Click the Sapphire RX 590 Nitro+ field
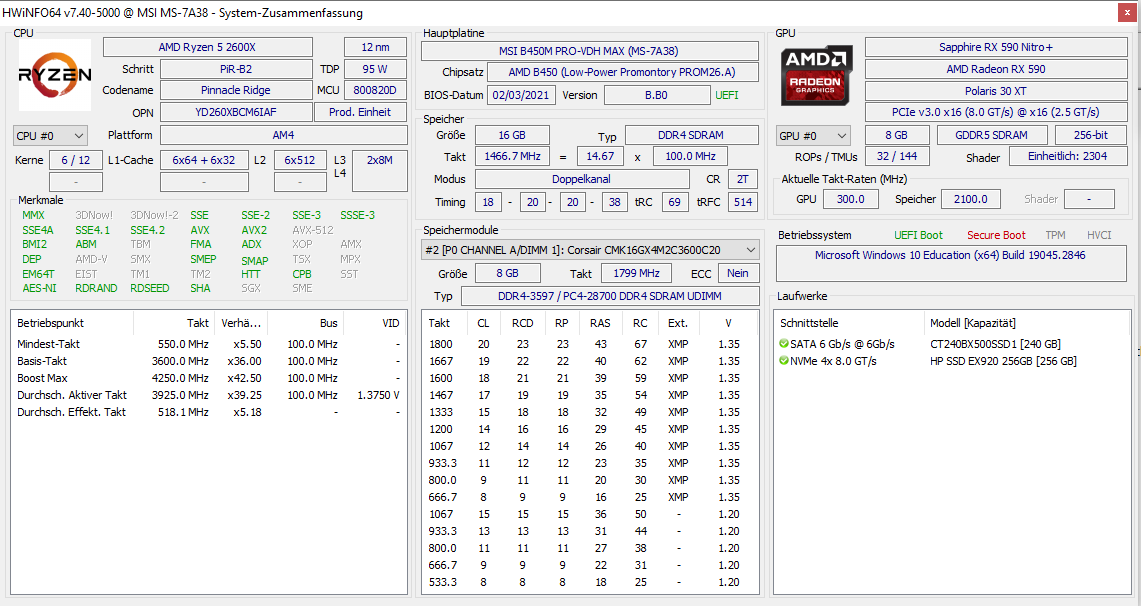Screen dimensions: 1141x606 [995, 47]
